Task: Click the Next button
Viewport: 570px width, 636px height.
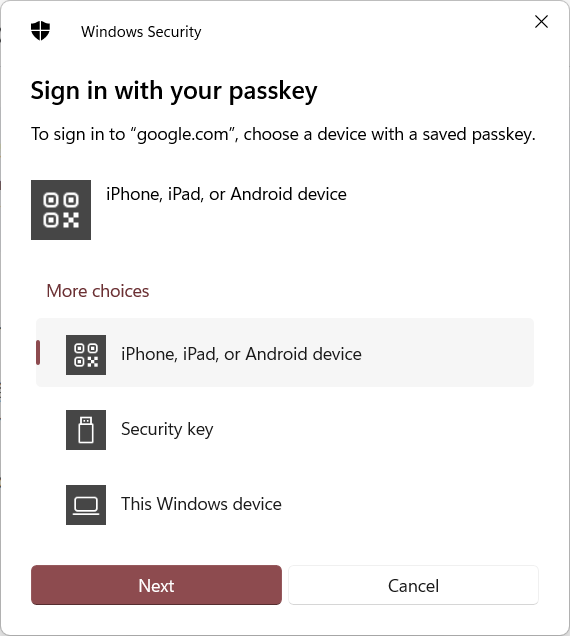Action: point(156,585)
